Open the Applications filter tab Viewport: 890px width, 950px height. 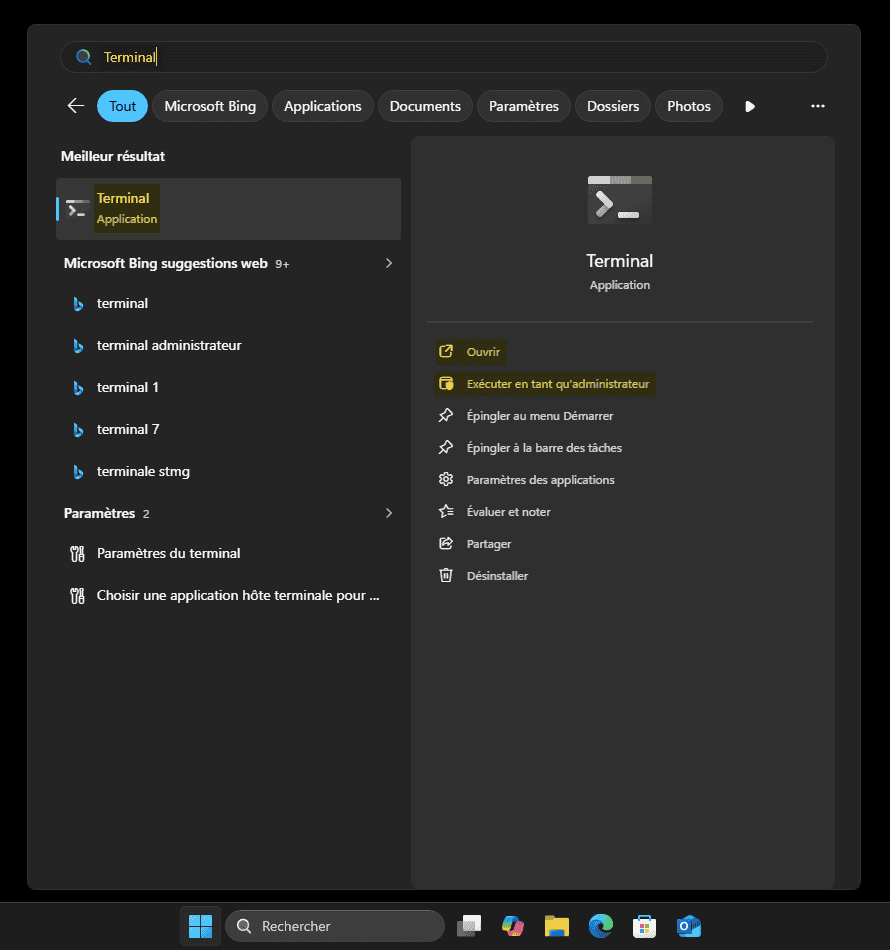click(322, 106)
